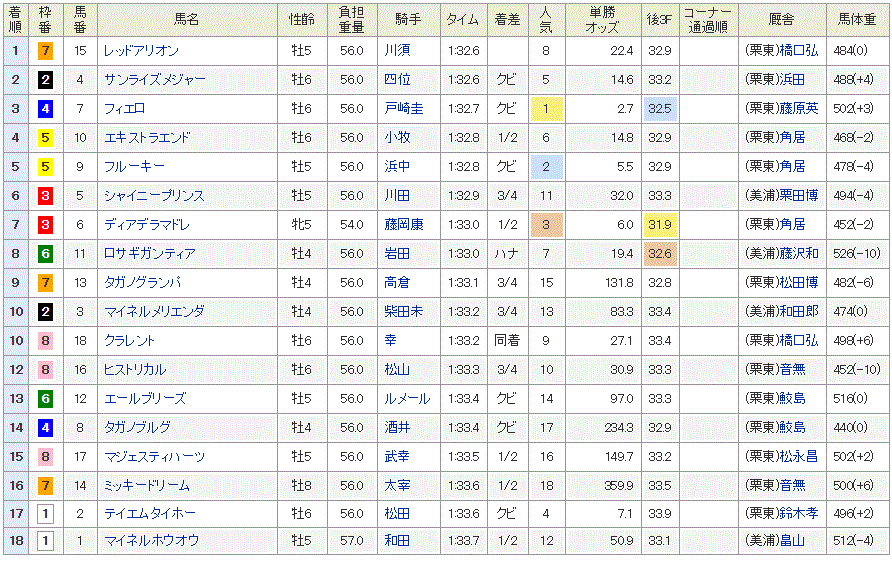Open jockey link 柴田未
Image resolution: width=892 pixels, height=562 pixels.
pyautogui.click(x=404, y=312)
